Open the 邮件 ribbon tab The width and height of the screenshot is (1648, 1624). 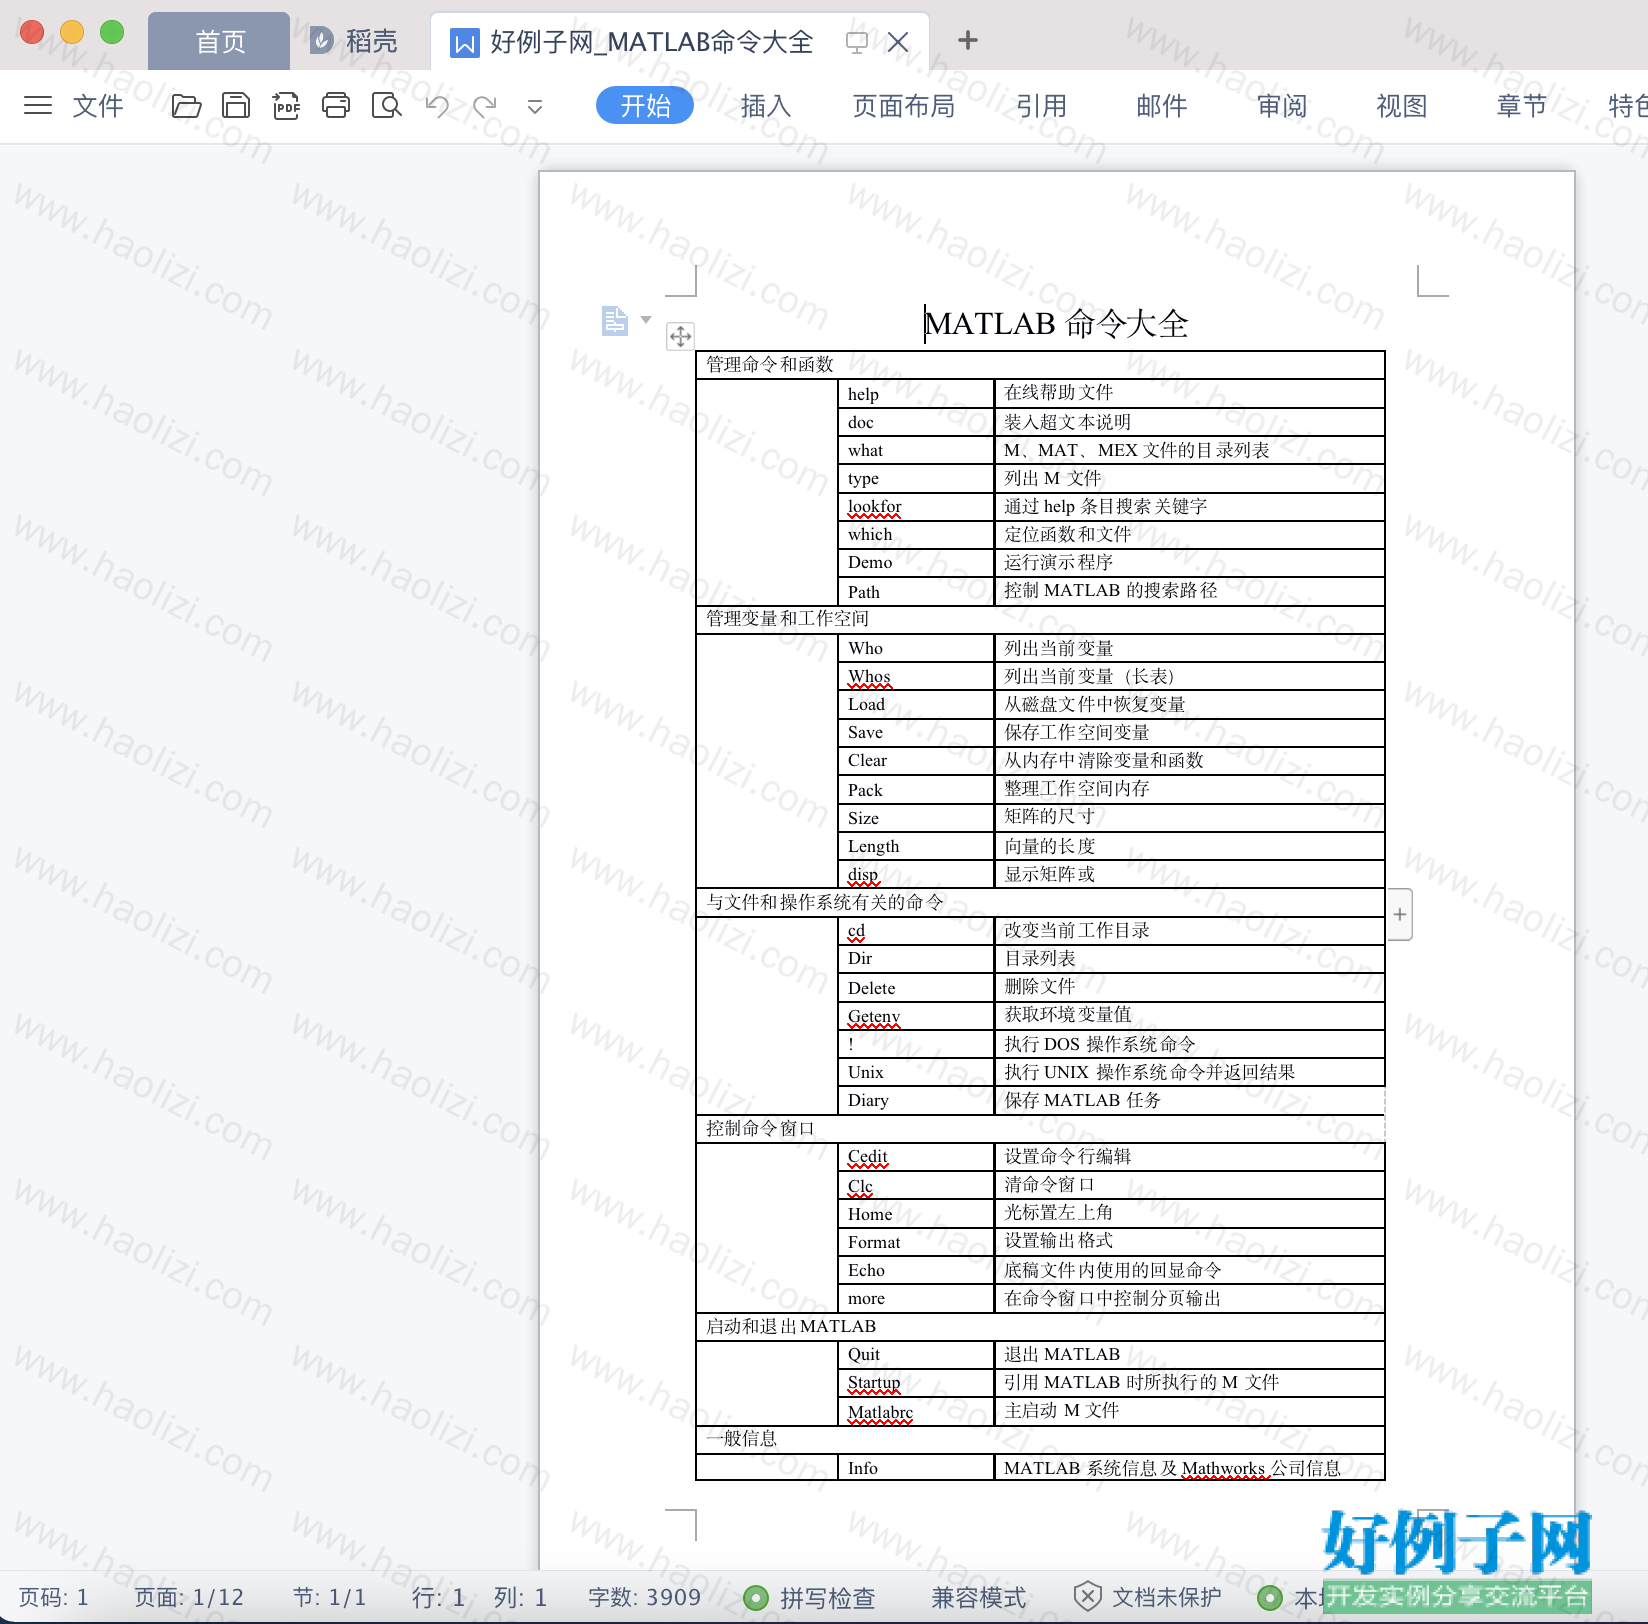coord(1162,105)
